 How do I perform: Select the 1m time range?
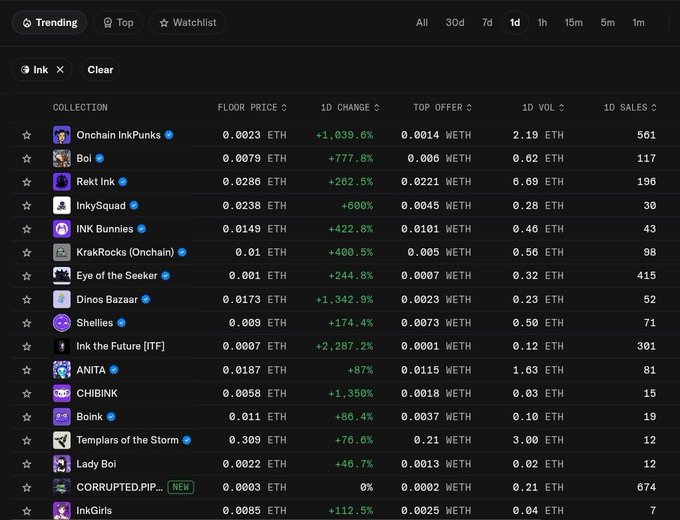(x=638, y=23)
